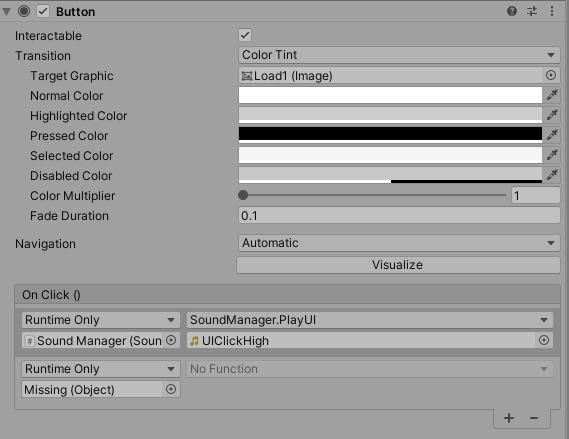Viewport: 569px width, 439px height.
Task: Use the Pressed Color eyedropper
Action: click(x=552, y=135)
